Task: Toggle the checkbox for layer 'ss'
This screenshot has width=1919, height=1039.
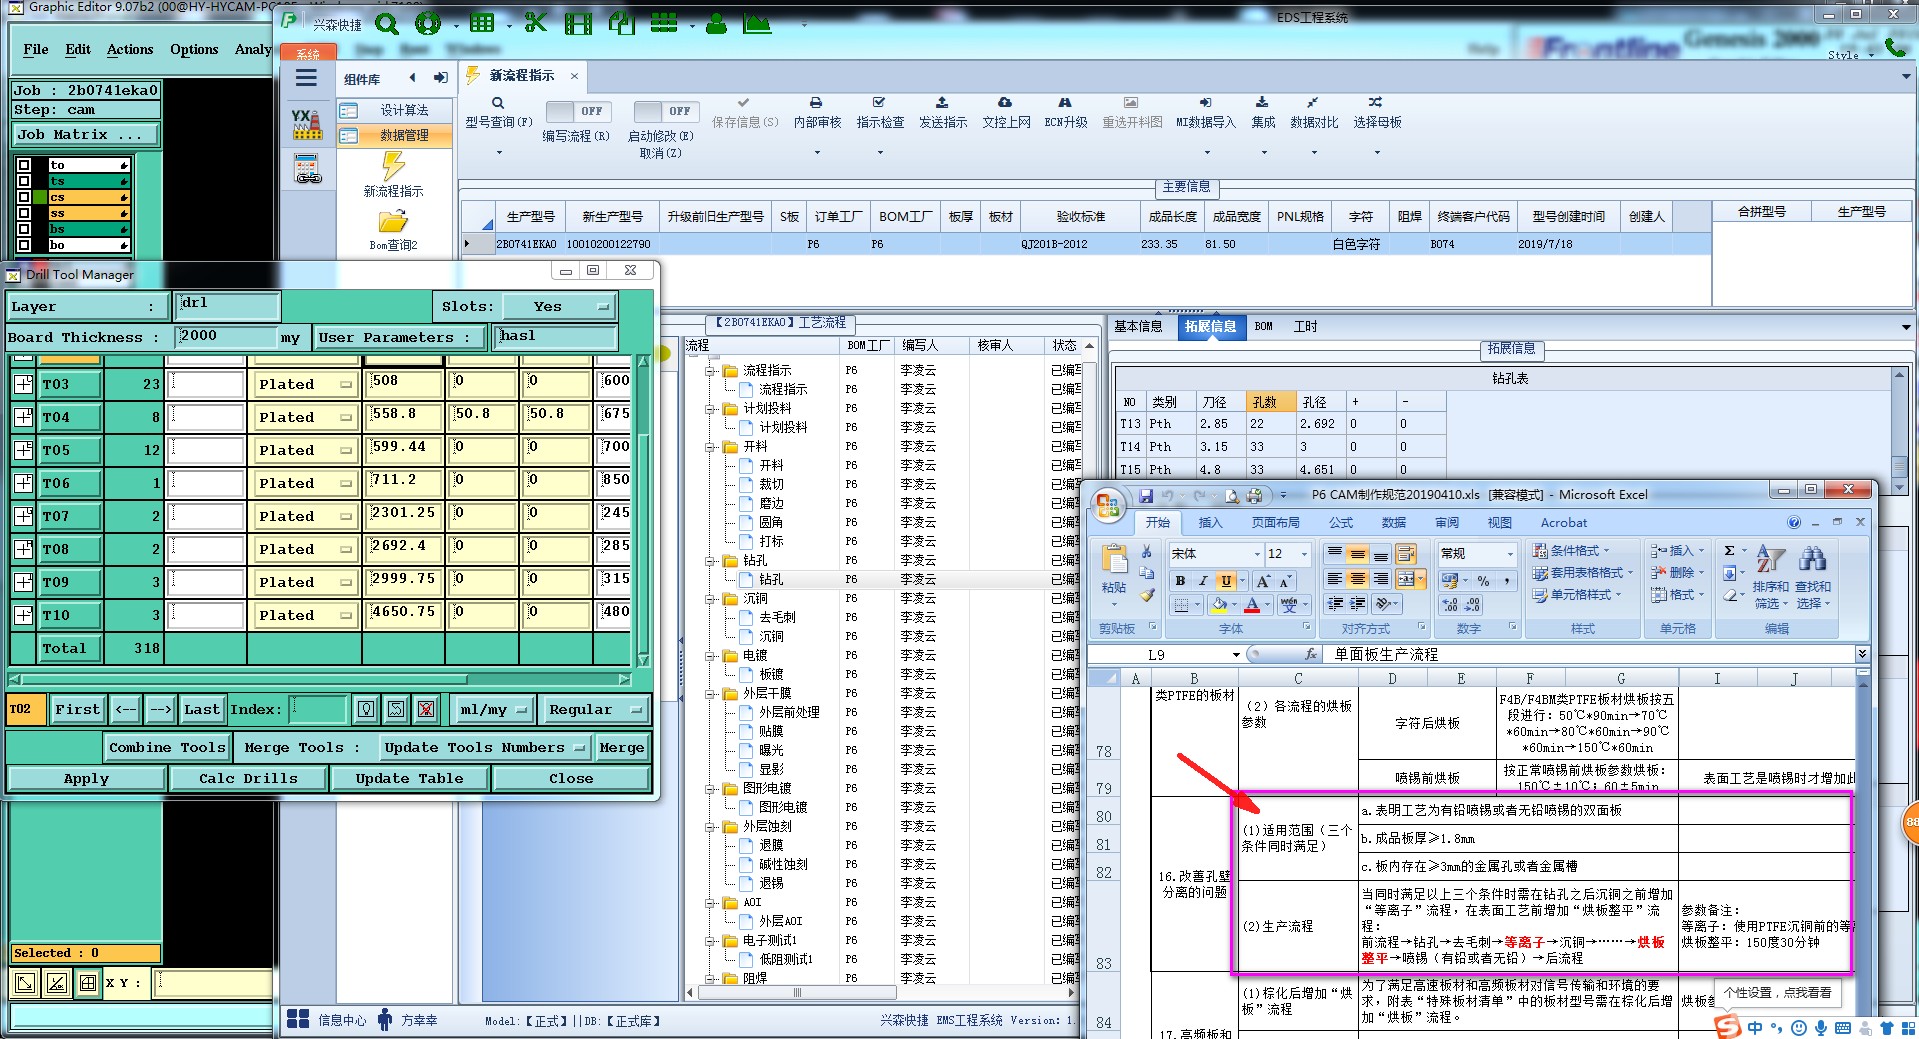Action: (24, 213)
